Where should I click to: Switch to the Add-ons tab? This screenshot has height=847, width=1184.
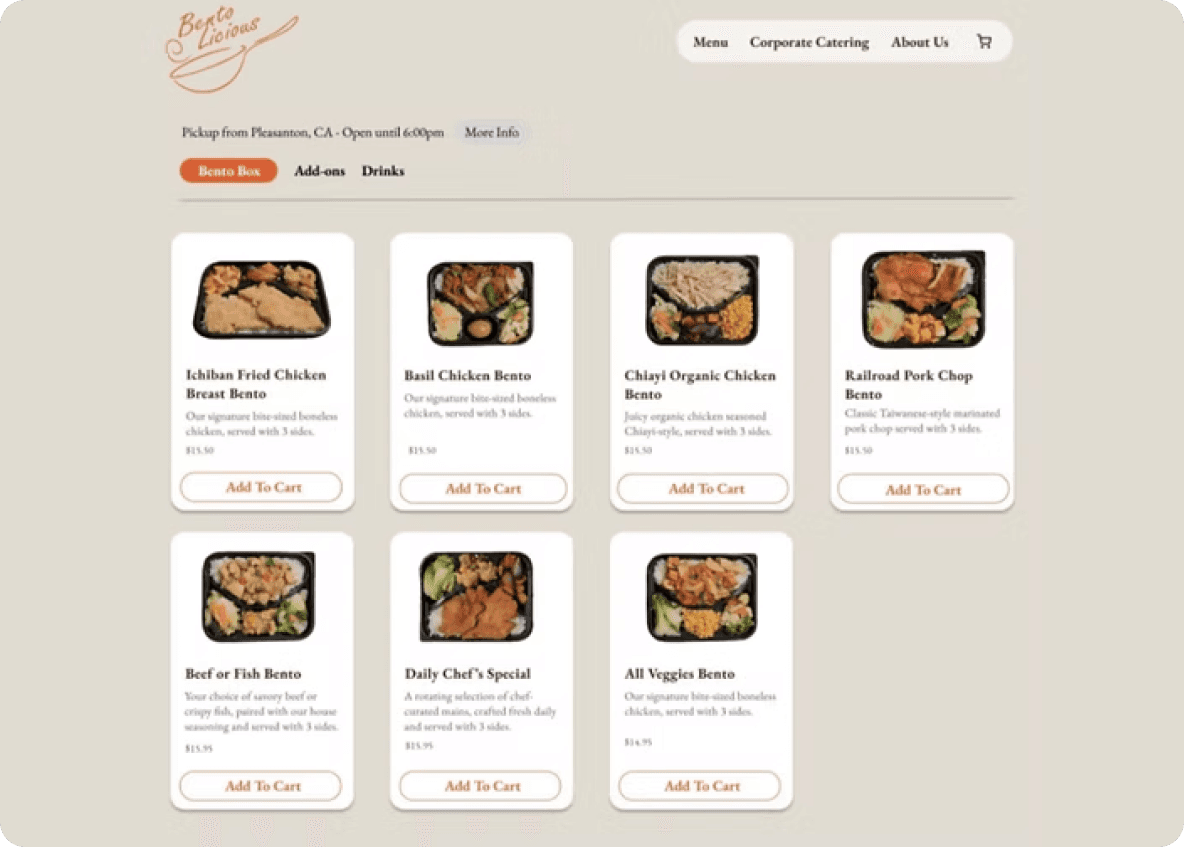319,171
